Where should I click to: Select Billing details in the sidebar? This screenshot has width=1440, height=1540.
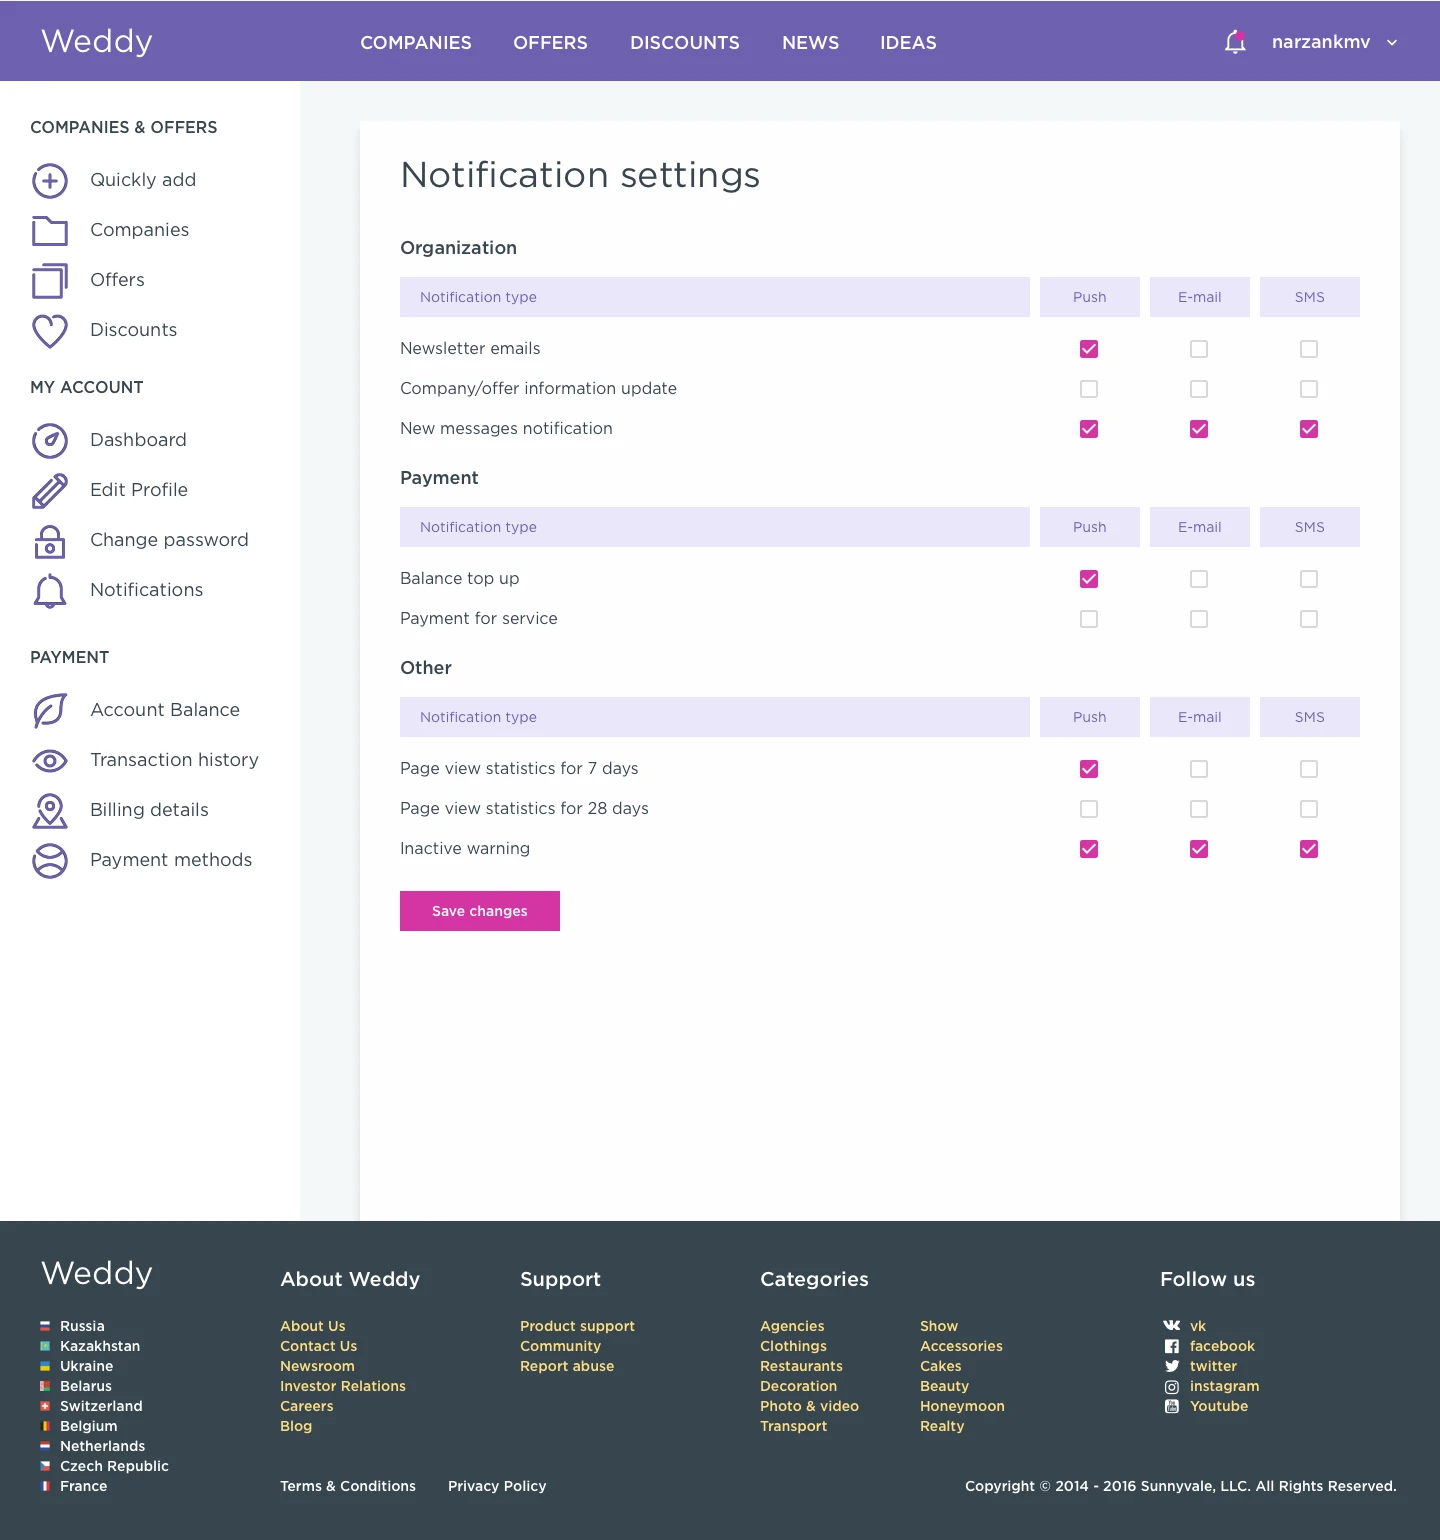[149, 810]
